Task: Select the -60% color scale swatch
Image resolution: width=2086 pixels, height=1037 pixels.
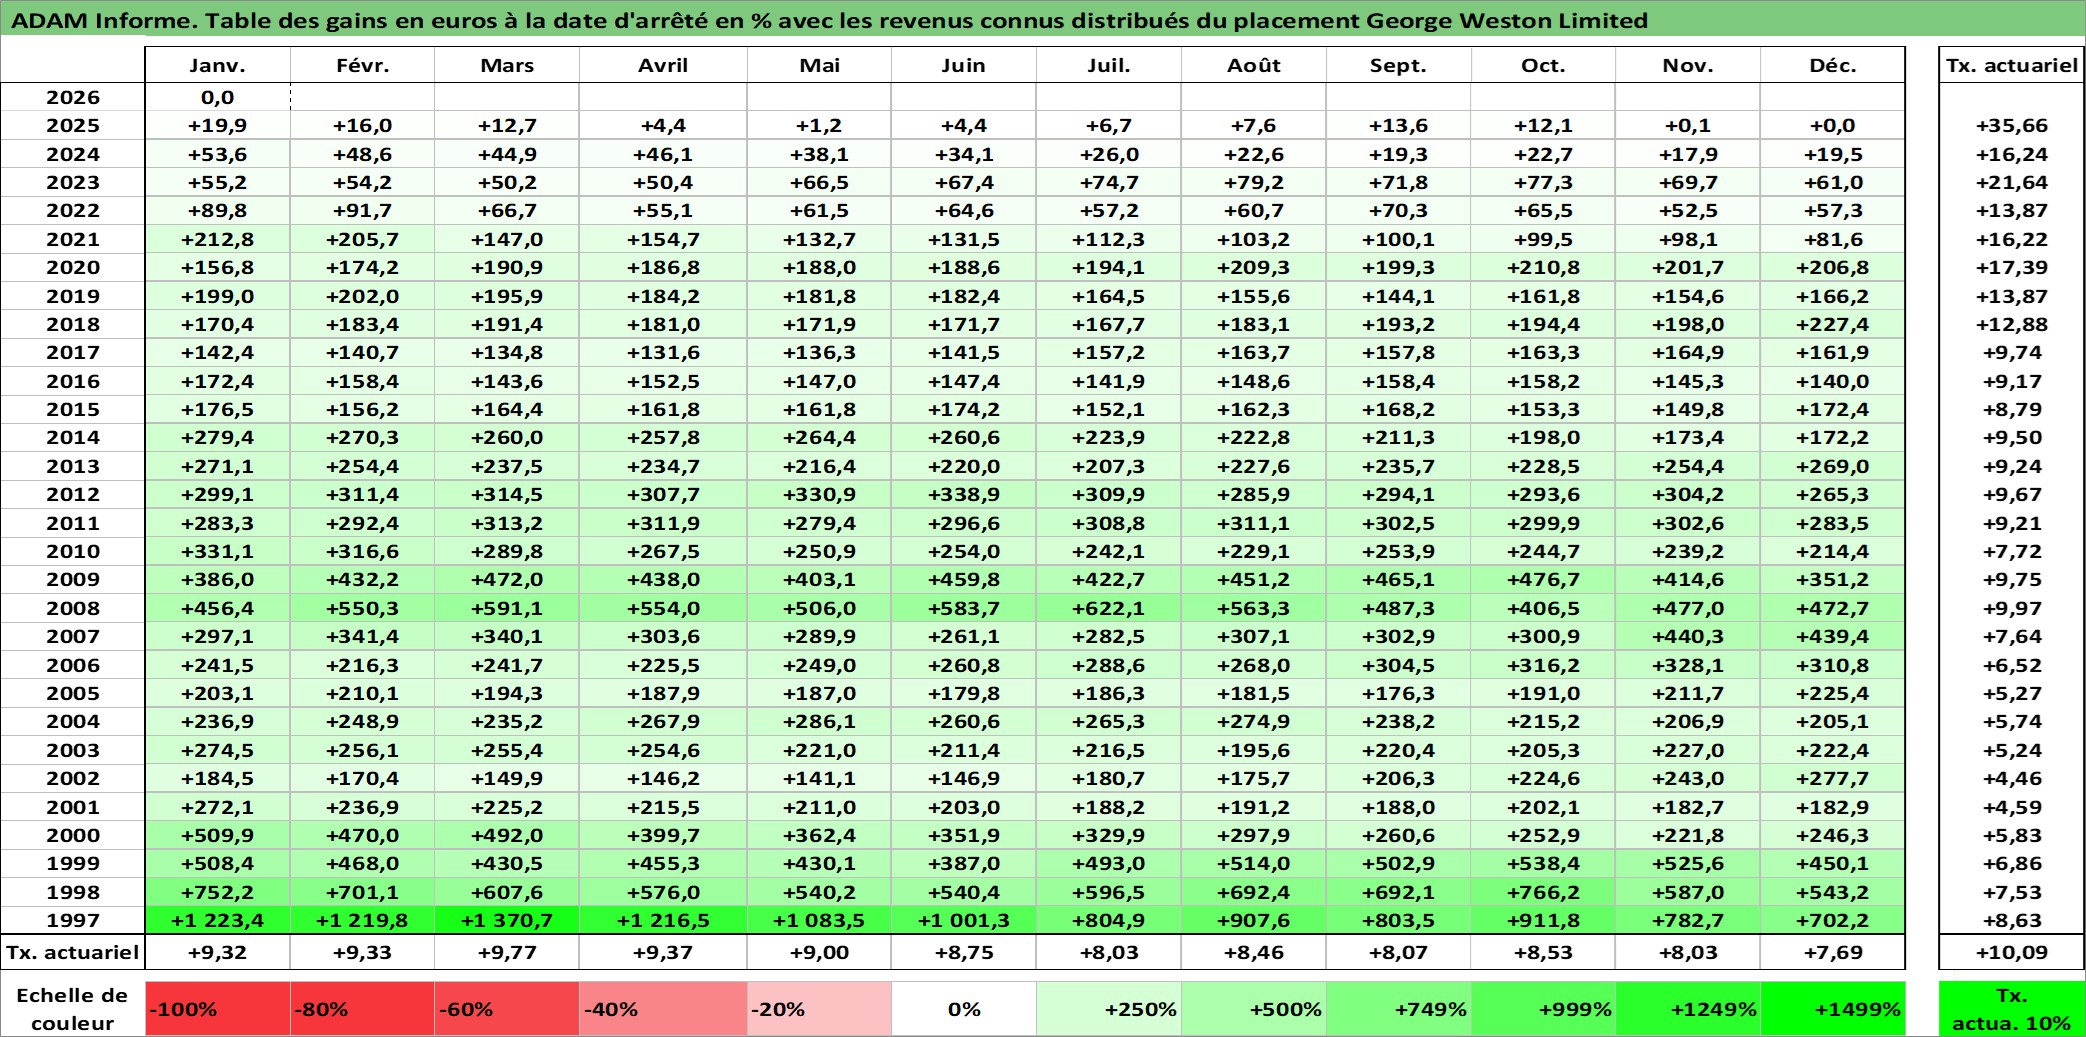Action: pyautogui.click(x=507, y=1009)
